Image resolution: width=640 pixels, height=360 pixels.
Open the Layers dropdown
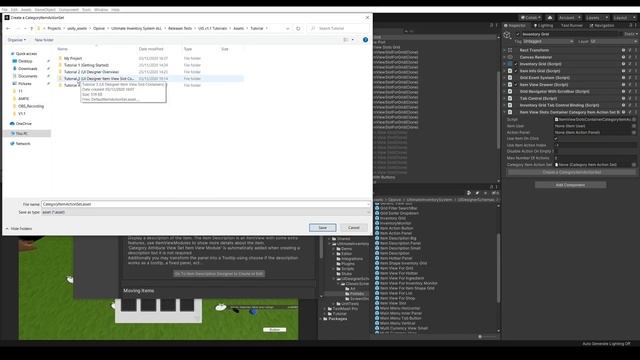[x=597, y=18]
